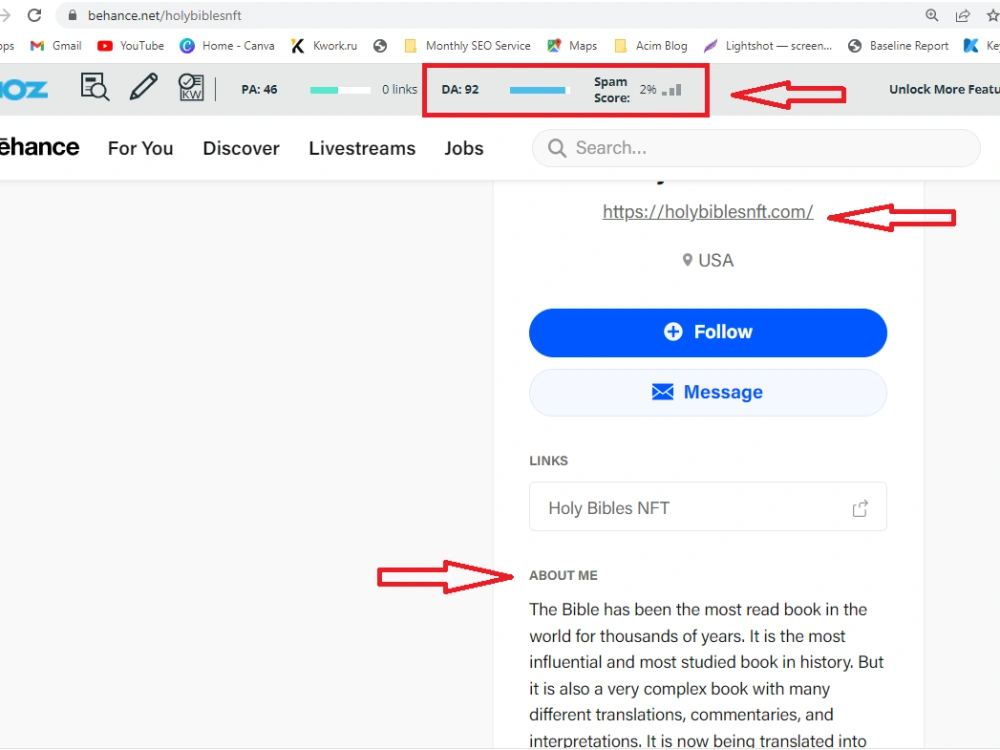
Task: Click the MozBar highlight pencil icon
Action: [x=143, y=87]
